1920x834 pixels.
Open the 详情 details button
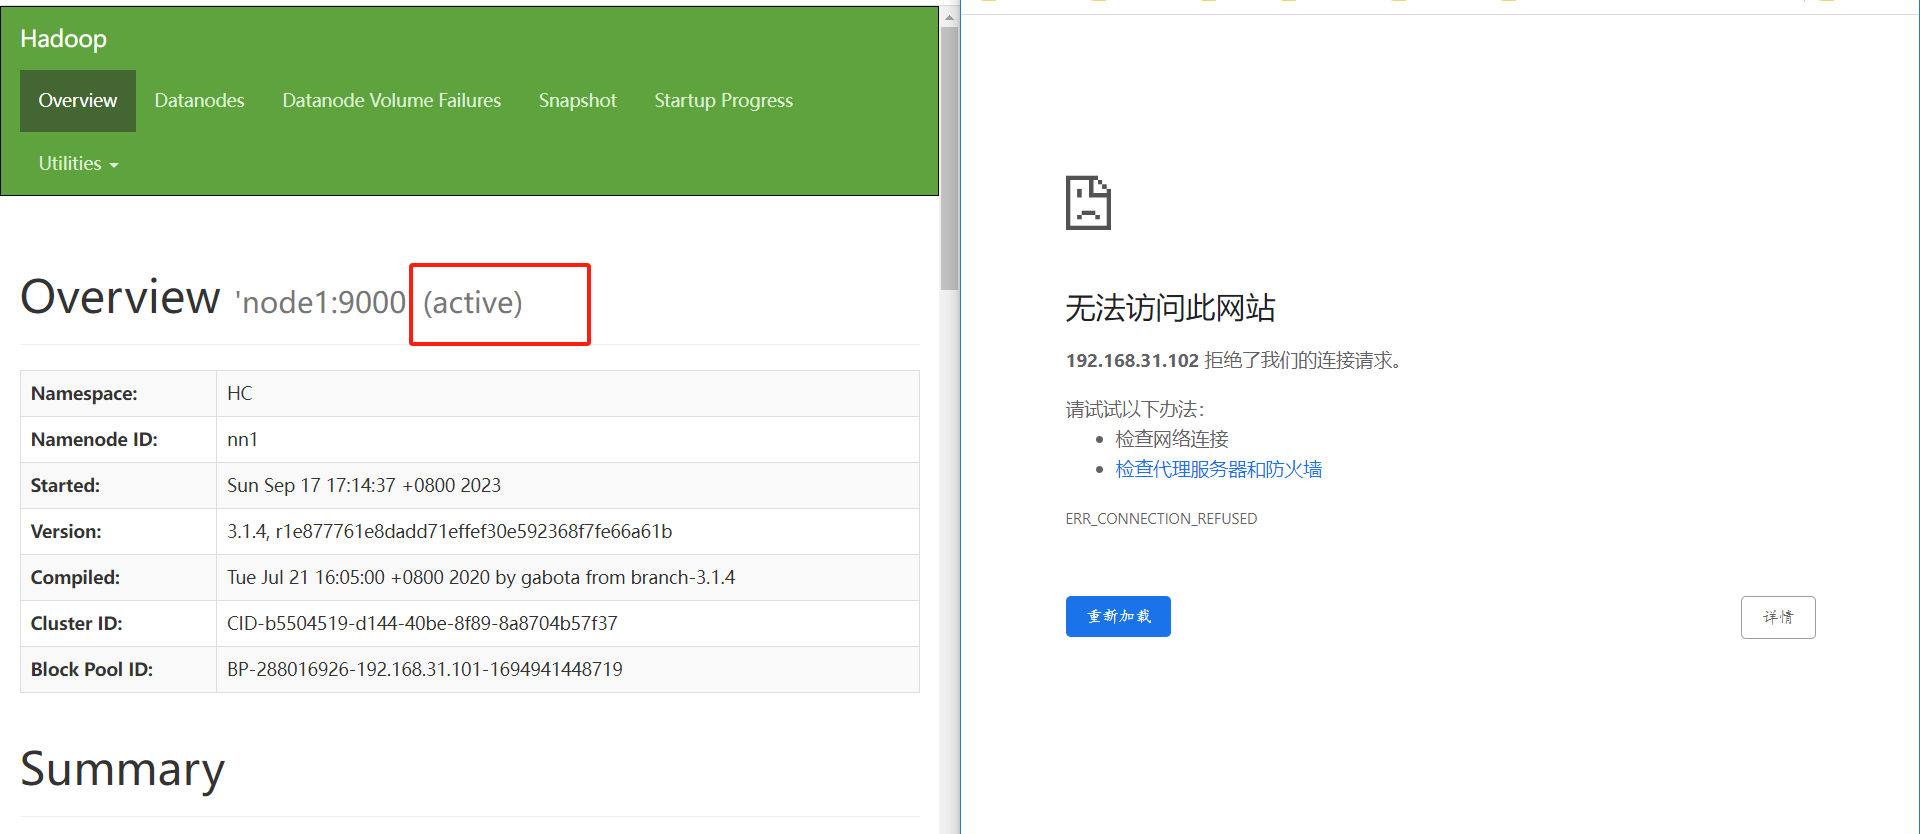pyautogui.click(x=1778, y=617)
